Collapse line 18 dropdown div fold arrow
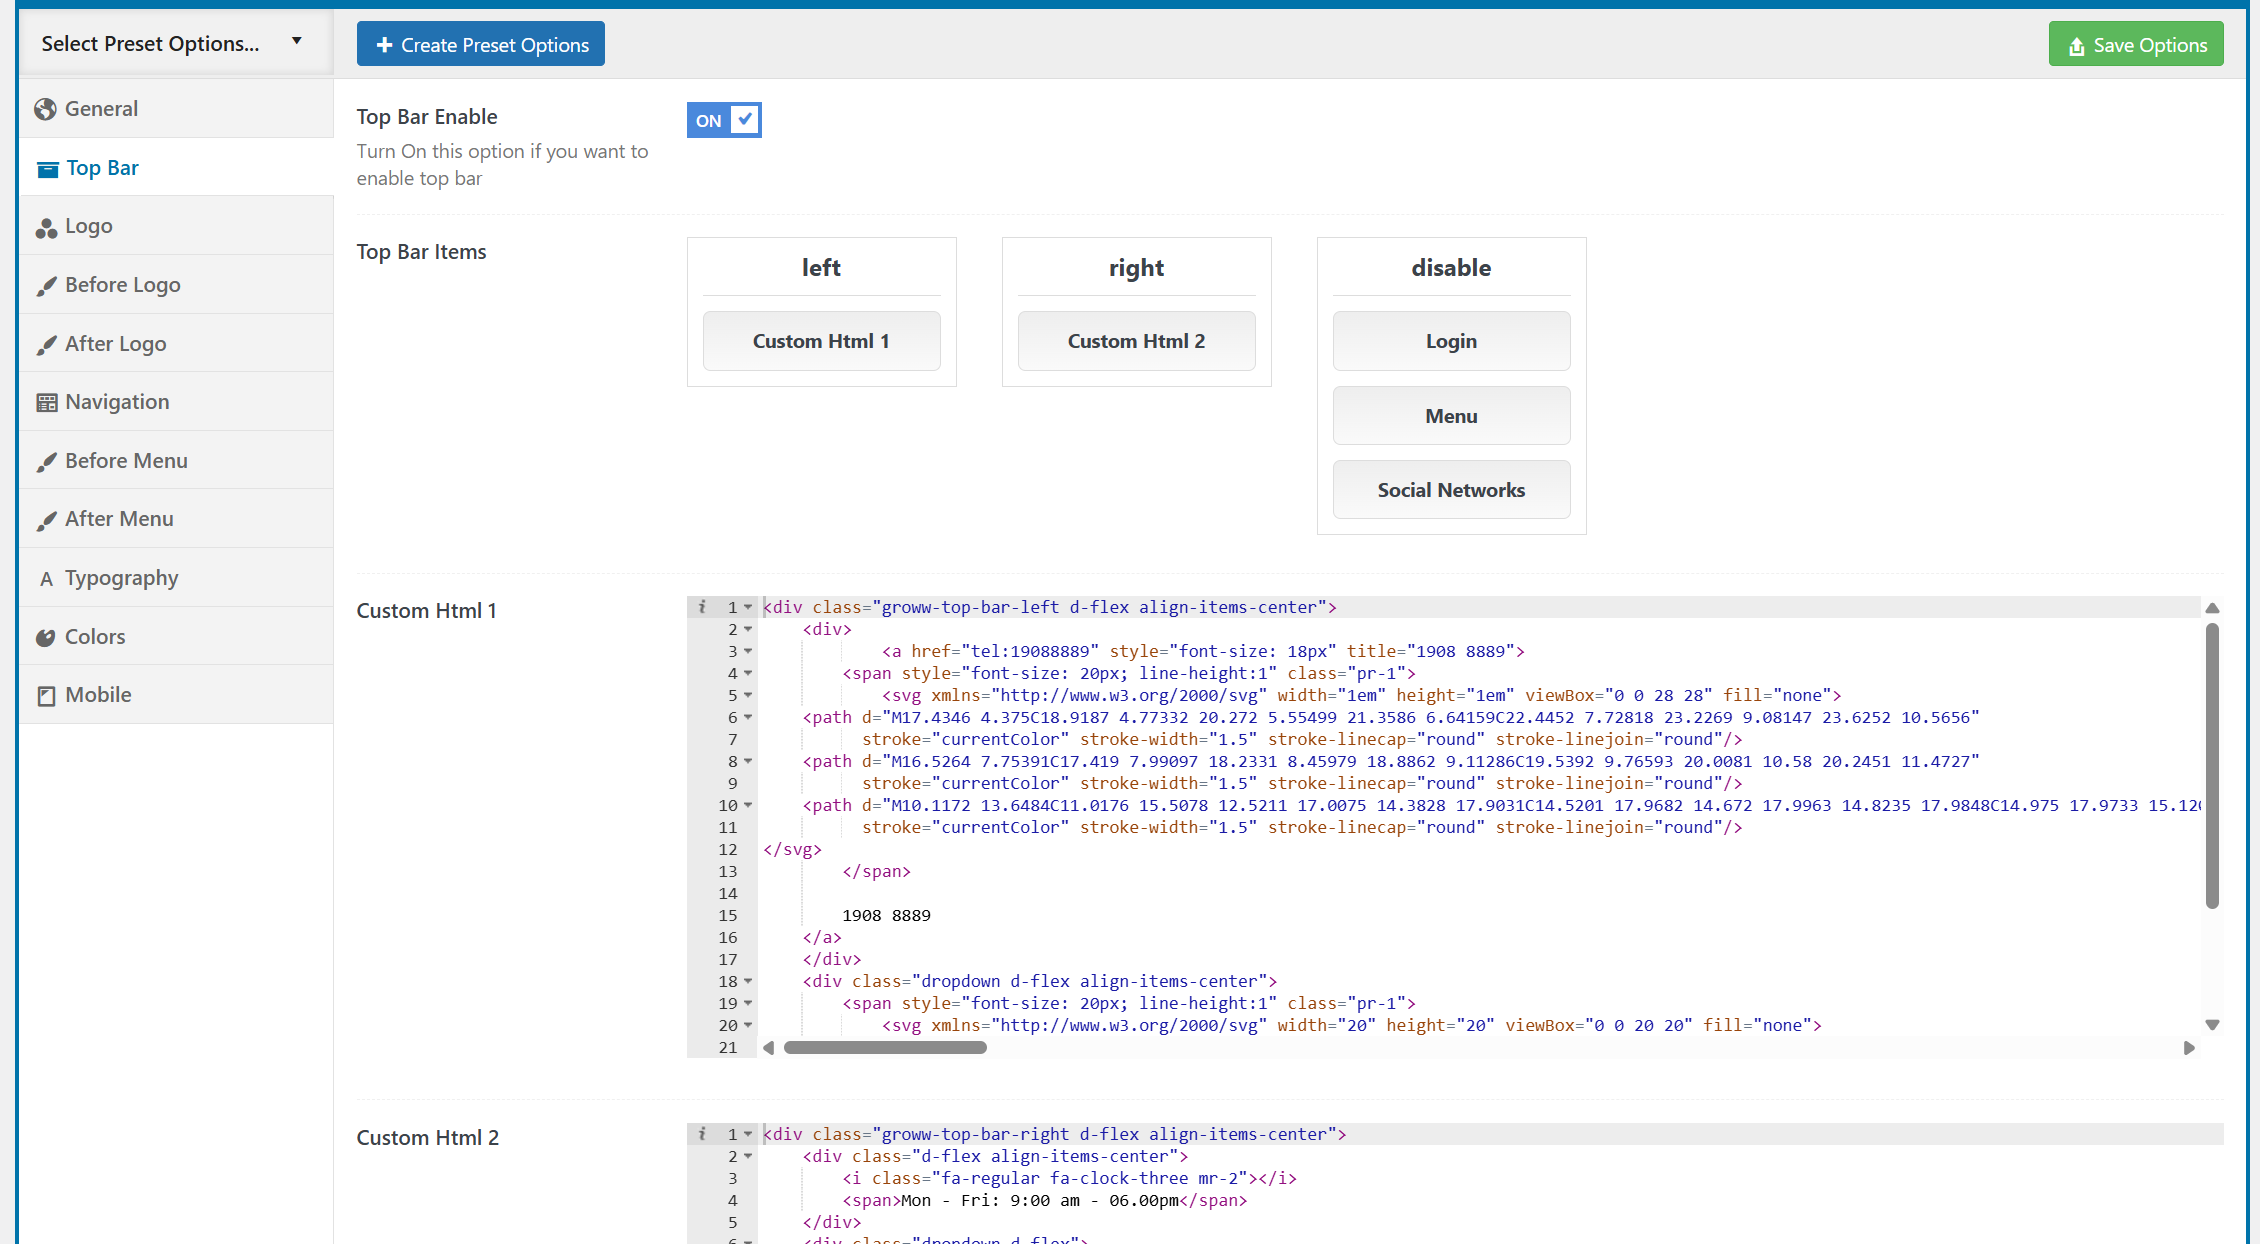This screenshot has width=2260, height=1244. [x=748, y=982]
